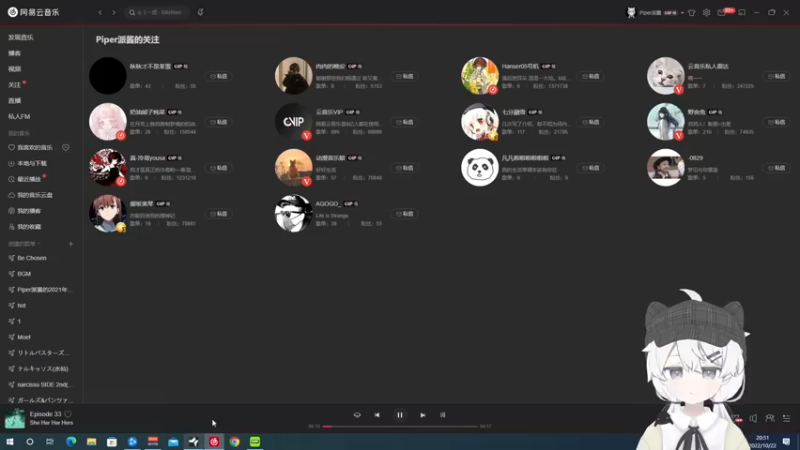Image resolution: width=800 pixels, height=450 pixels.
Task: Open the messages mail icon with 99+ badge
Action: (x=721, y=13)
